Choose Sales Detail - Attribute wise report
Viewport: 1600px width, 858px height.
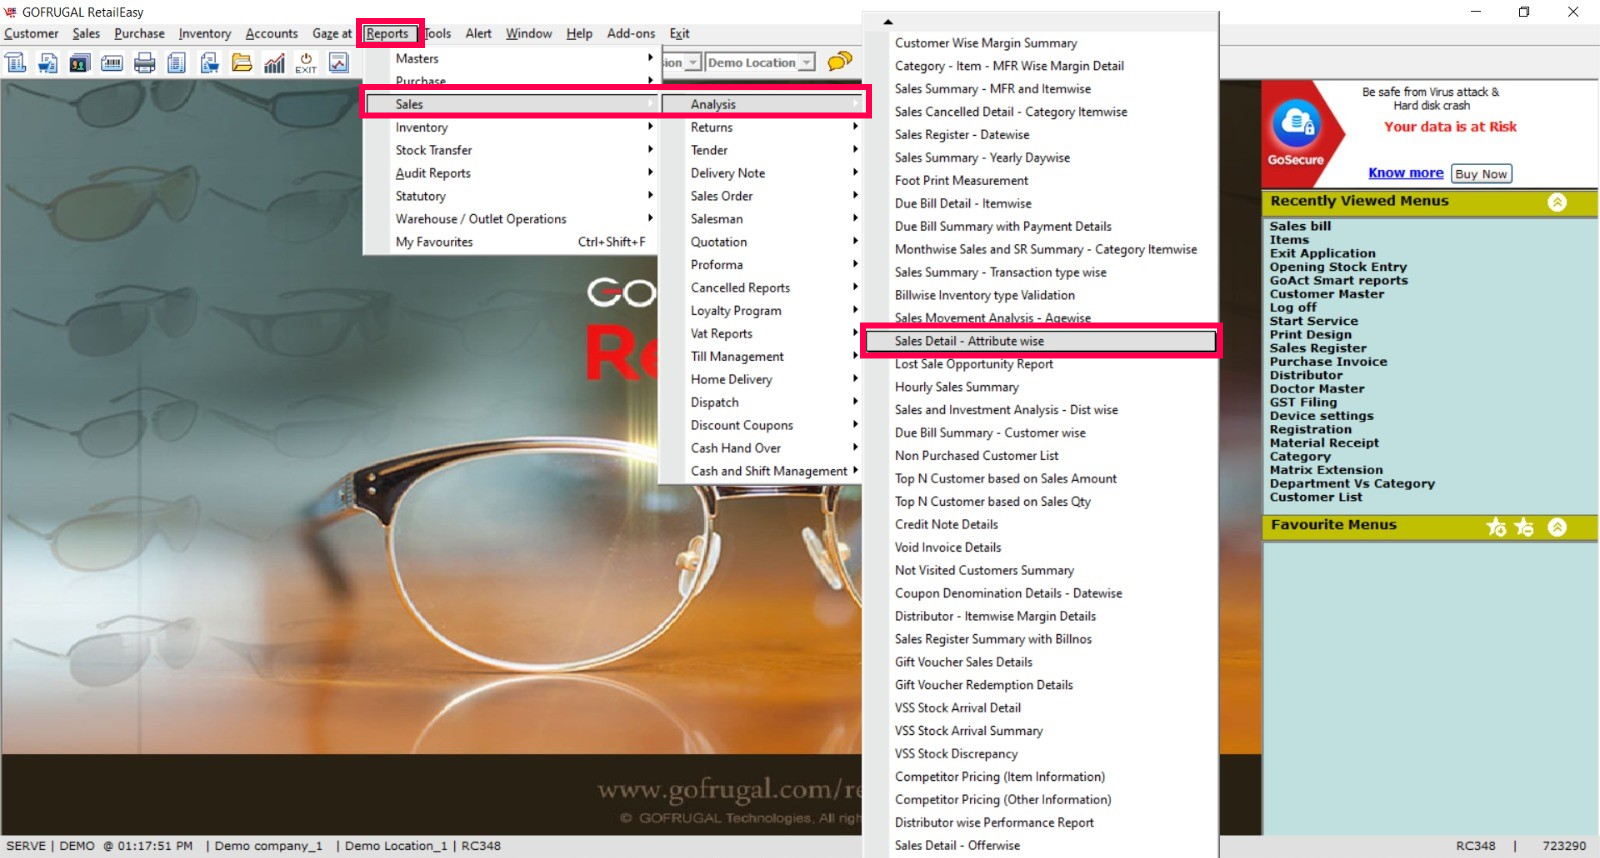(x=1041, y=341)
